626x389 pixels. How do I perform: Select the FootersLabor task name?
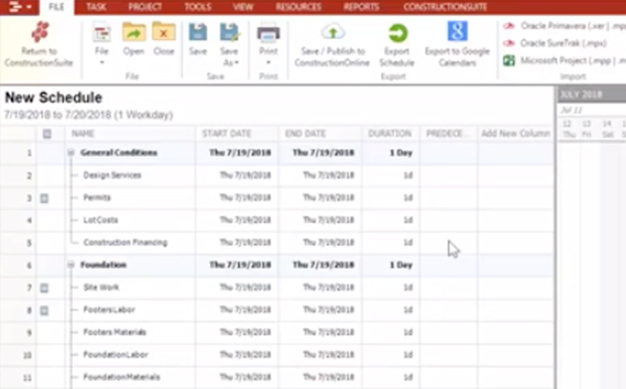pos(109,310)
